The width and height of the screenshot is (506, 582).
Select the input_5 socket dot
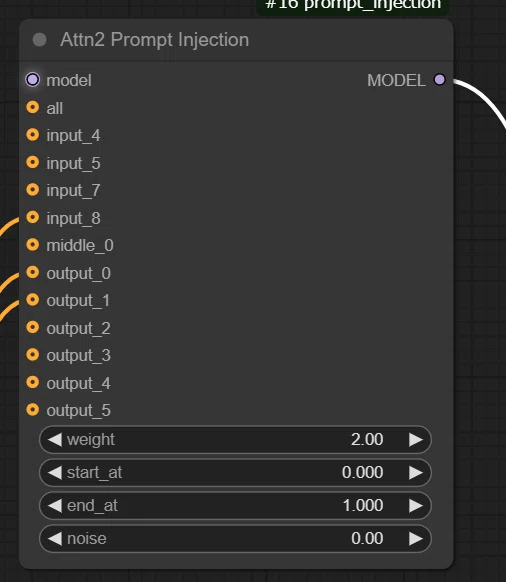[x=33, y=162]
